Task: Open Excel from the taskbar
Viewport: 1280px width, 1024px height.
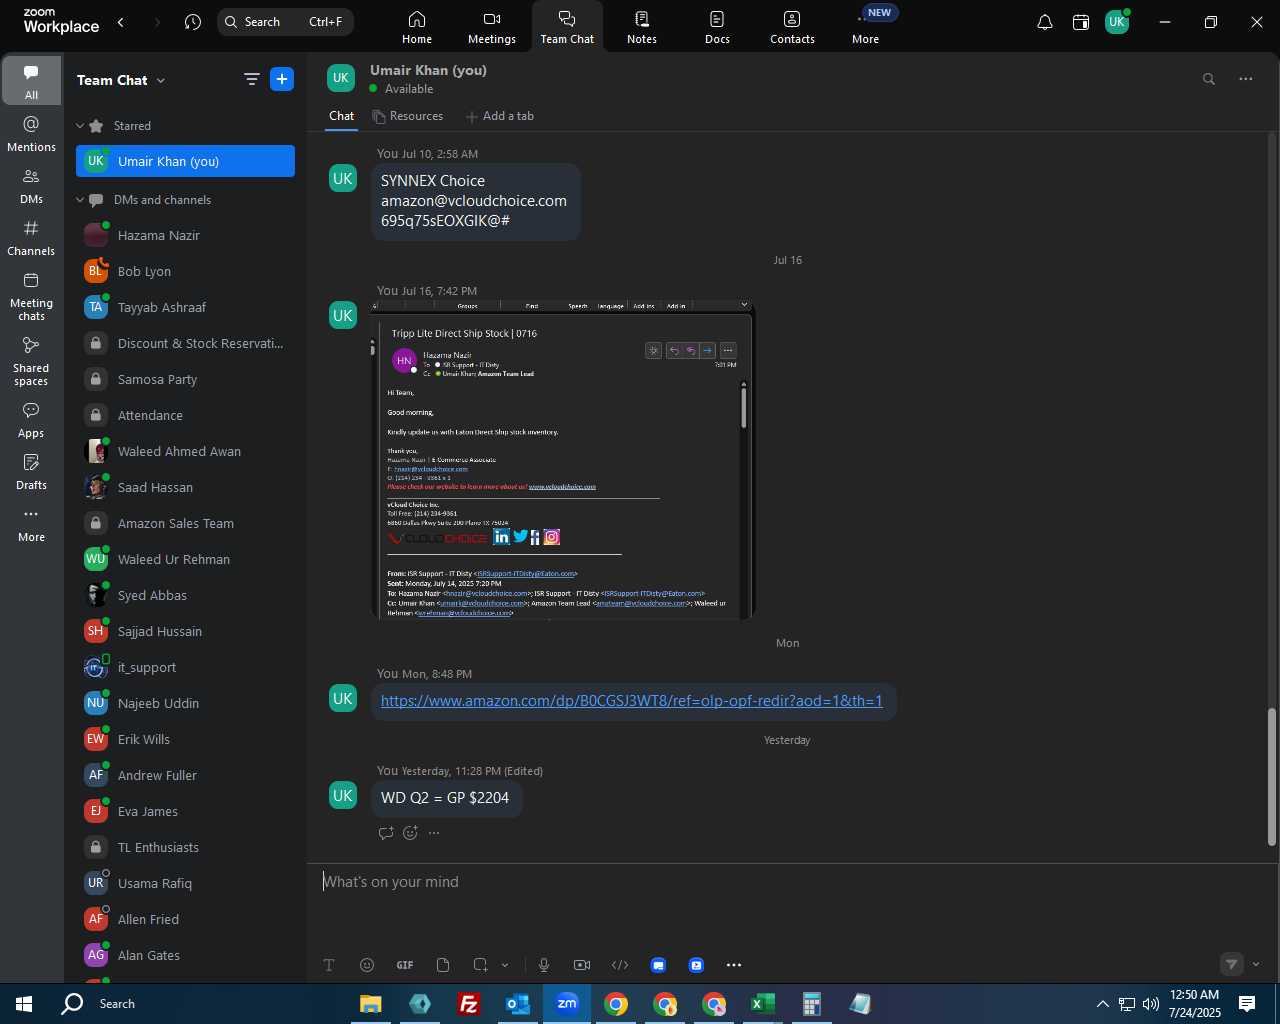Action: tap(763, 1004)
